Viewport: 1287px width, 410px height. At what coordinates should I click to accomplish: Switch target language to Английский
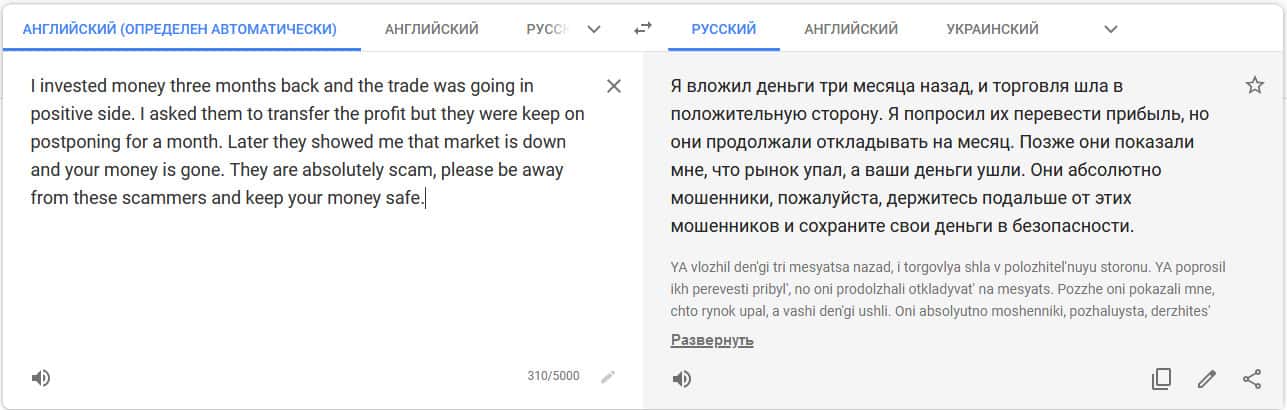851,29
